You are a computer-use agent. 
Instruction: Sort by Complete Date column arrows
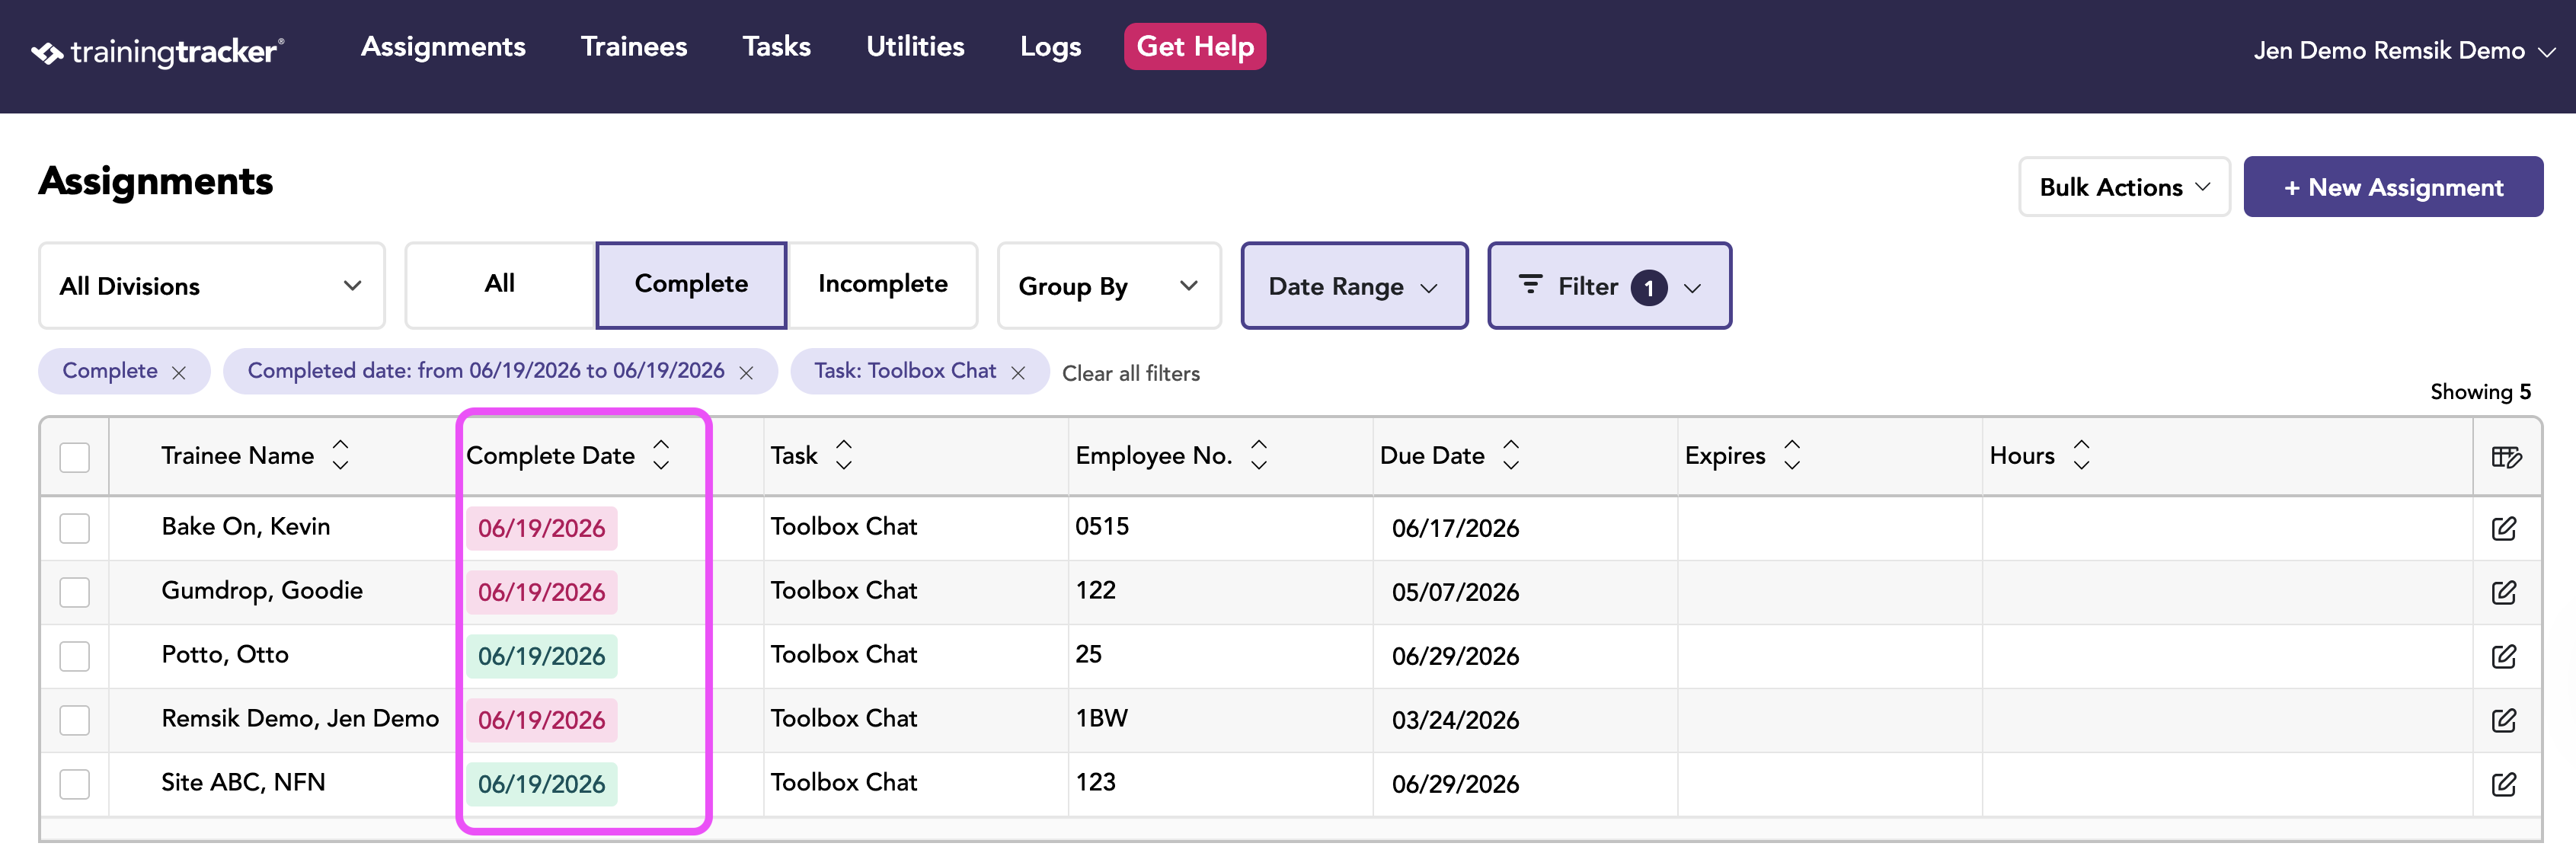point(661,455)
